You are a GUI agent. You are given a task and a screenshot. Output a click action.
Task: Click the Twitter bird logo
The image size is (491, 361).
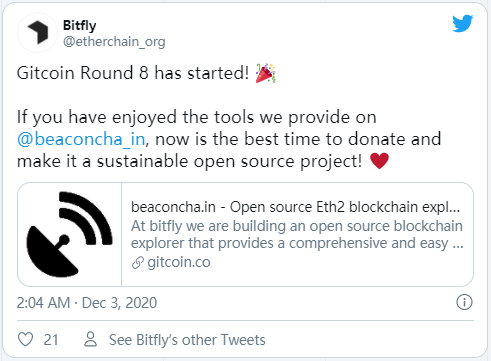463,23
